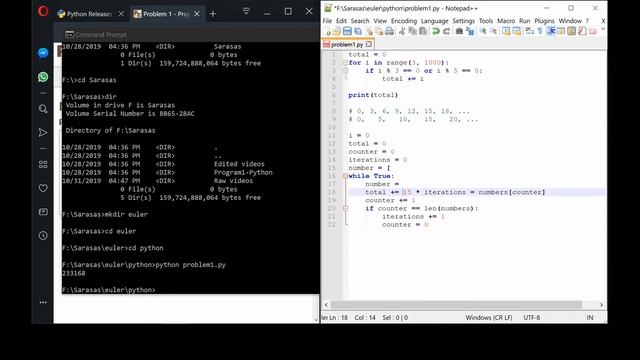The height and width of the screenshot is (360, 640).
Task: Click the Save All toolbar icon
Action: coord(358,31)
